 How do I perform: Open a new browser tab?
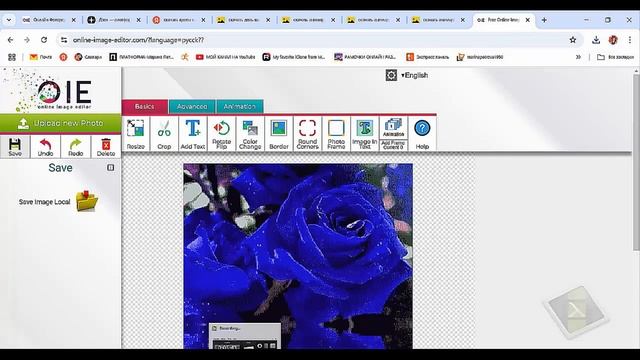(x=544, y=20)
